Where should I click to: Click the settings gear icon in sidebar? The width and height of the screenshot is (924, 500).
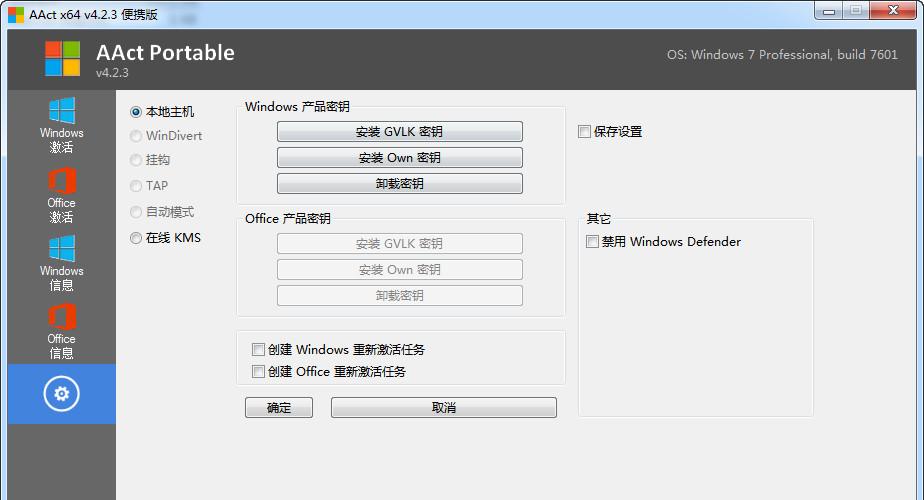tap(61, 393)
